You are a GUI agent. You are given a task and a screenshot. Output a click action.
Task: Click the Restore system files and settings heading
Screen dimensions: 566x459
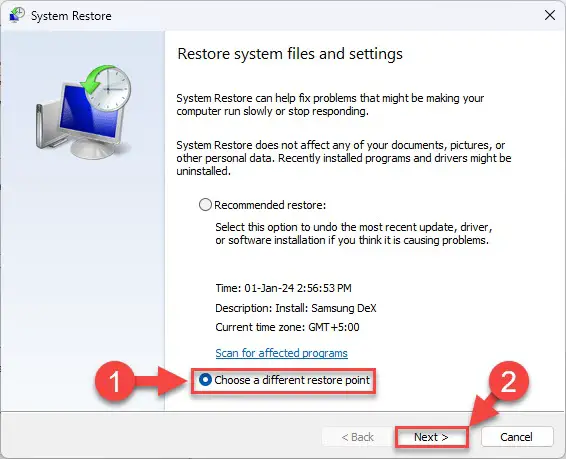pos(290,54)
